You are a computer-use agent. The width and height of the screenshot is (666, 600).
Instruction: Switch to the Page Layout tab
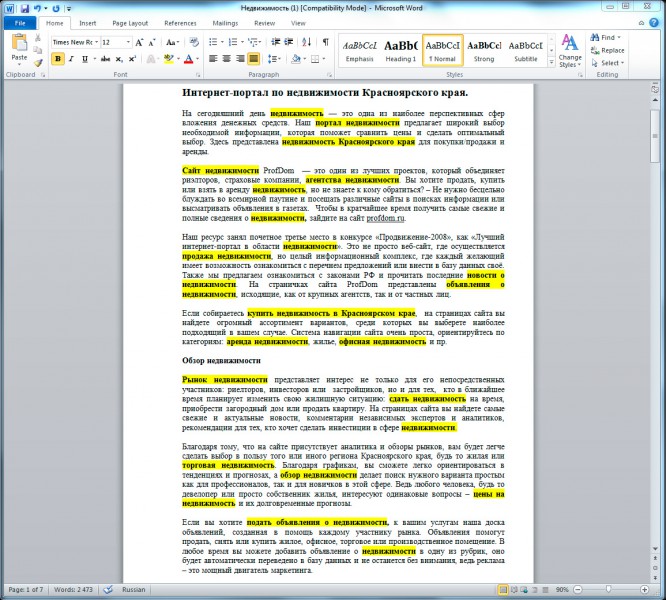coord(130,23)
